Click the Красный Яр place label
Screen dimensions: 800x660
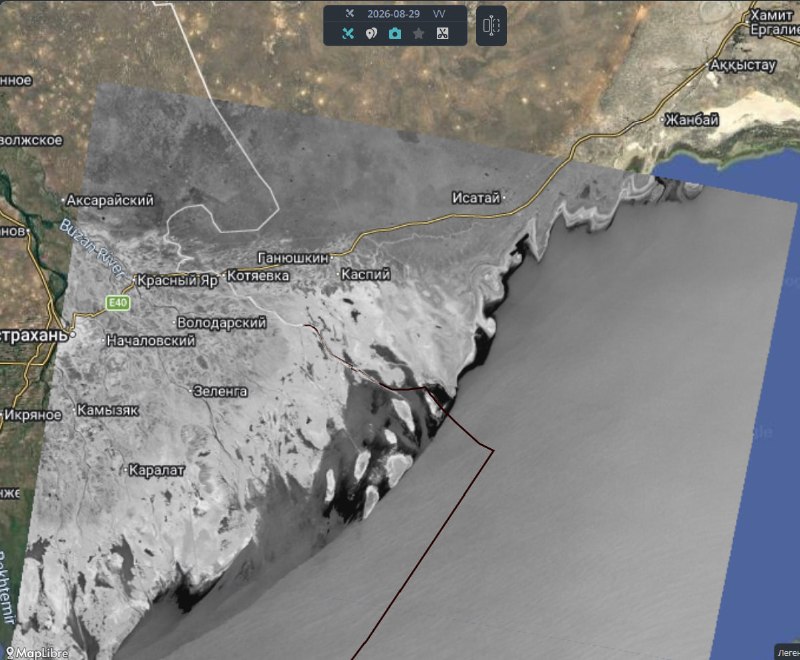178,281
